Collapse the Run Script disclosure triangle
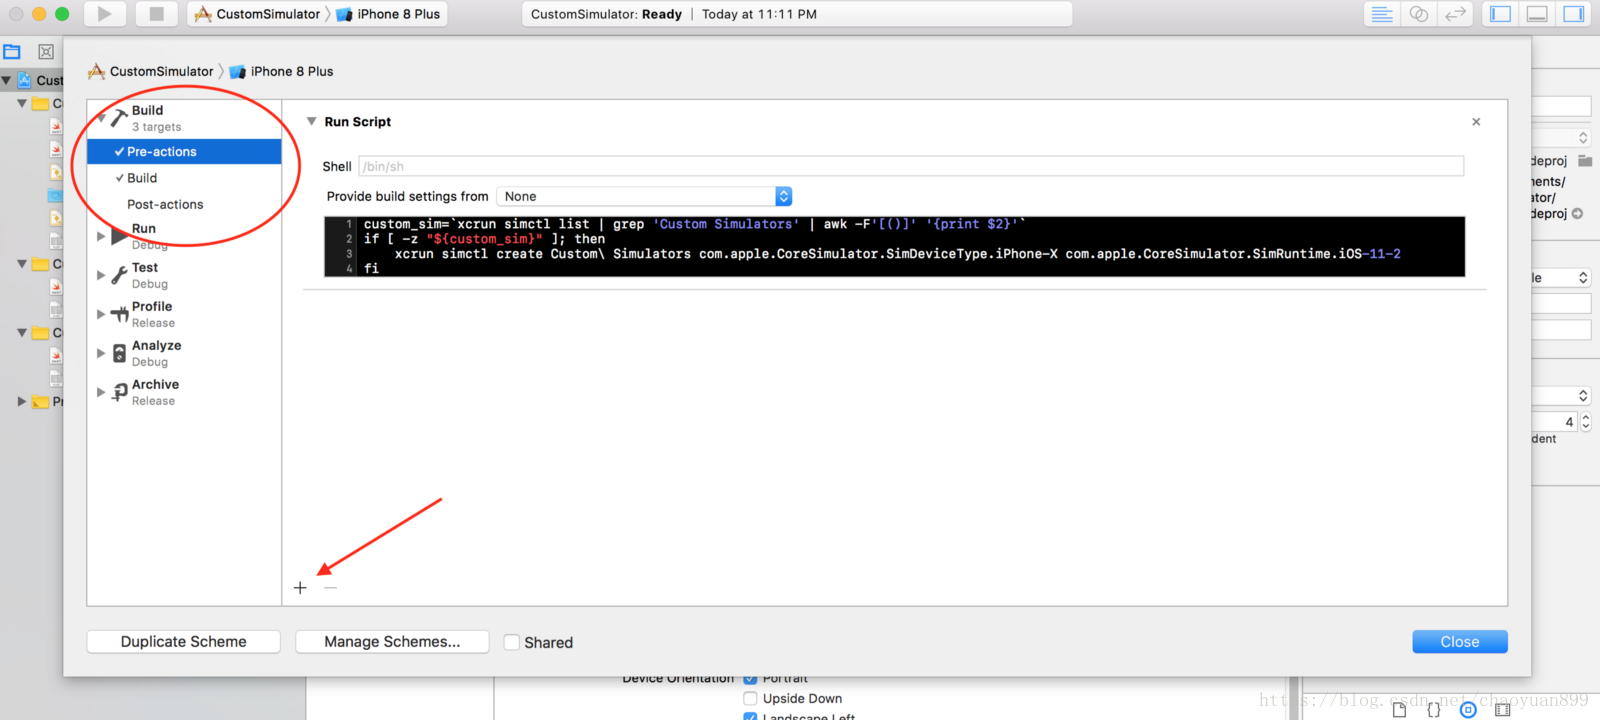Viewport: 1600px width, 720px height. click(311, 121)
